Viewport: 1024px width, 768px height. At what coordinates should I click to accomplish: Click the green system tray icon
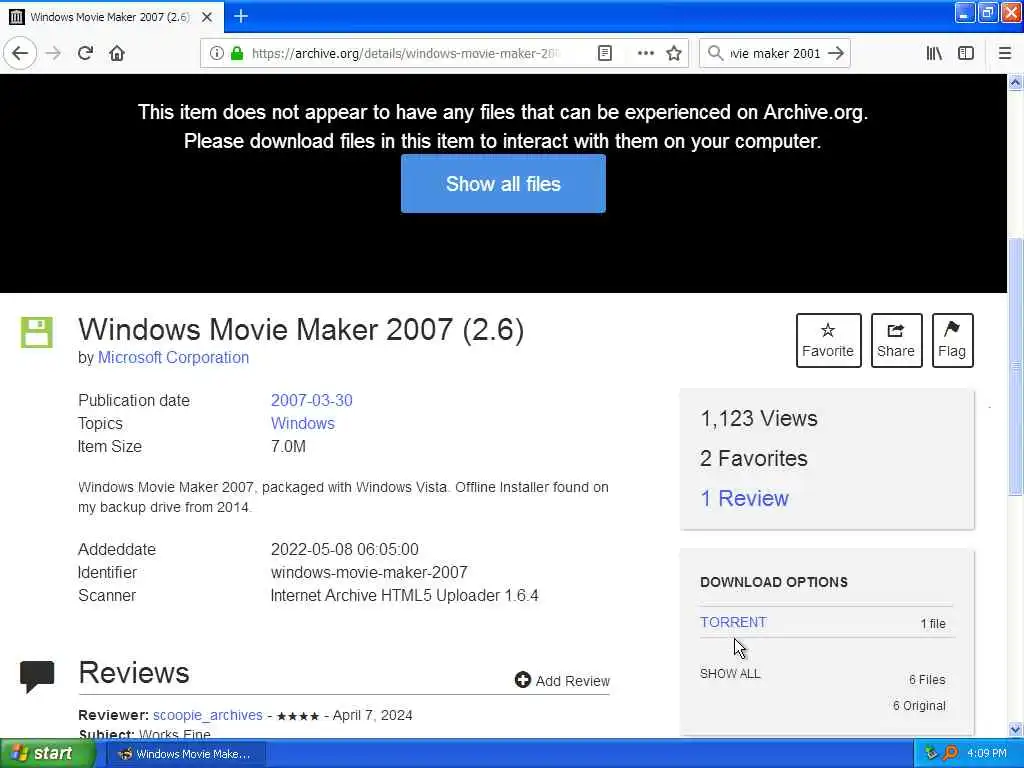931,753
